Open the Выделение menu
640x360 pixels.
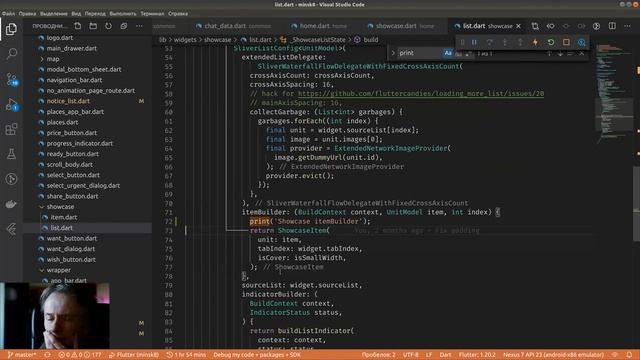coord(53,13)
